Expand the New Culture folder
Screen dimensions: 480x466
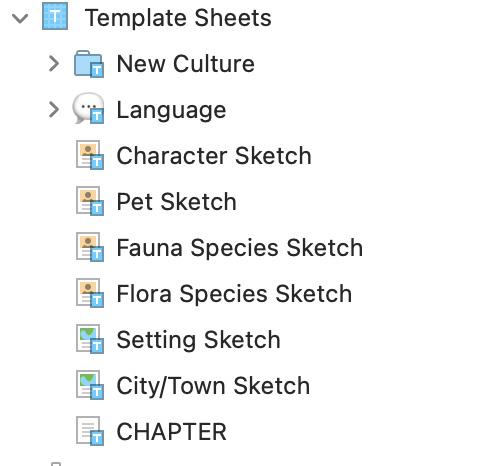(54, 64)
